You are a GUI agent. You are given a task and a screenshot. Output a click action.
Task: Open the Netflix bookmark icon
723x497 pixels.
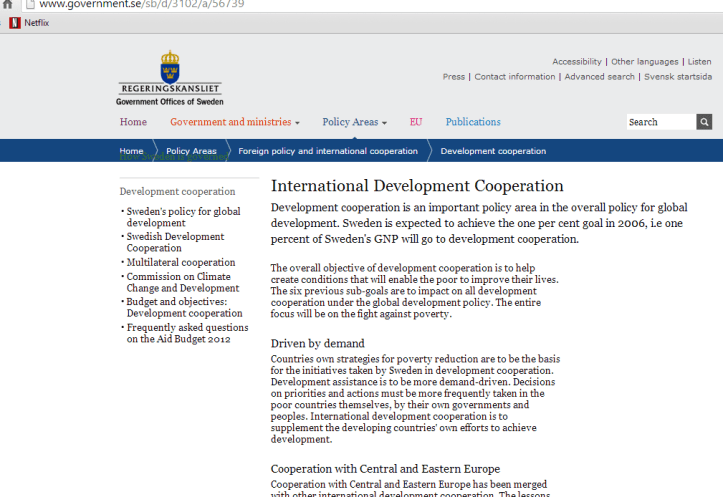[15, 23]
